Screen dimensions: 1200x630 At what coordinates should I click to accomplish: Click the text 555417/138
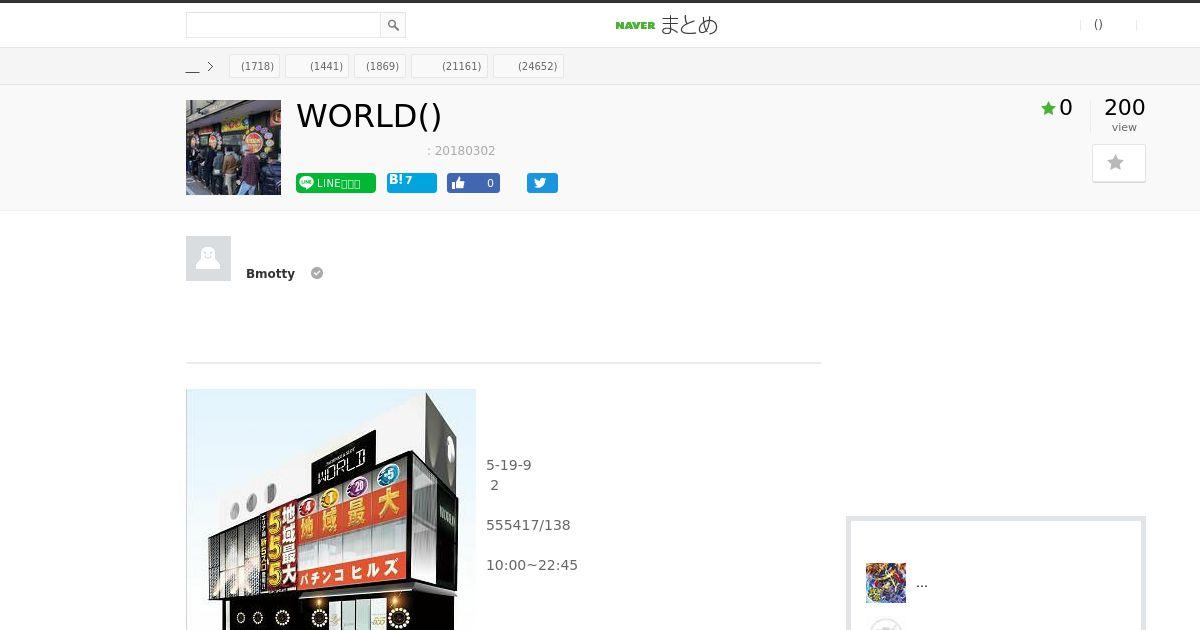(x=528, y=525)
